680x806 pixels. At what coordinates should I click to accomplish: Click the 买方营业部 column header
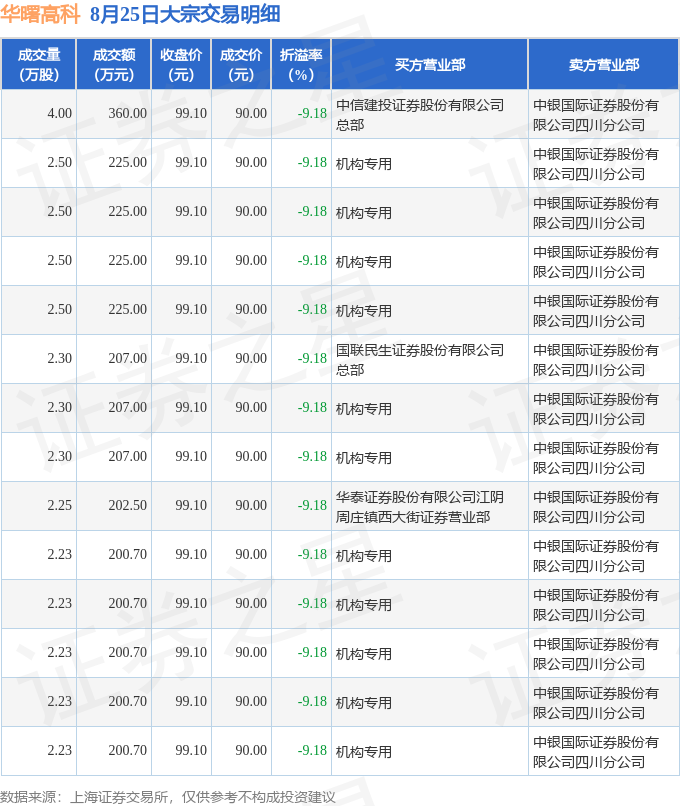pos(430,64)
